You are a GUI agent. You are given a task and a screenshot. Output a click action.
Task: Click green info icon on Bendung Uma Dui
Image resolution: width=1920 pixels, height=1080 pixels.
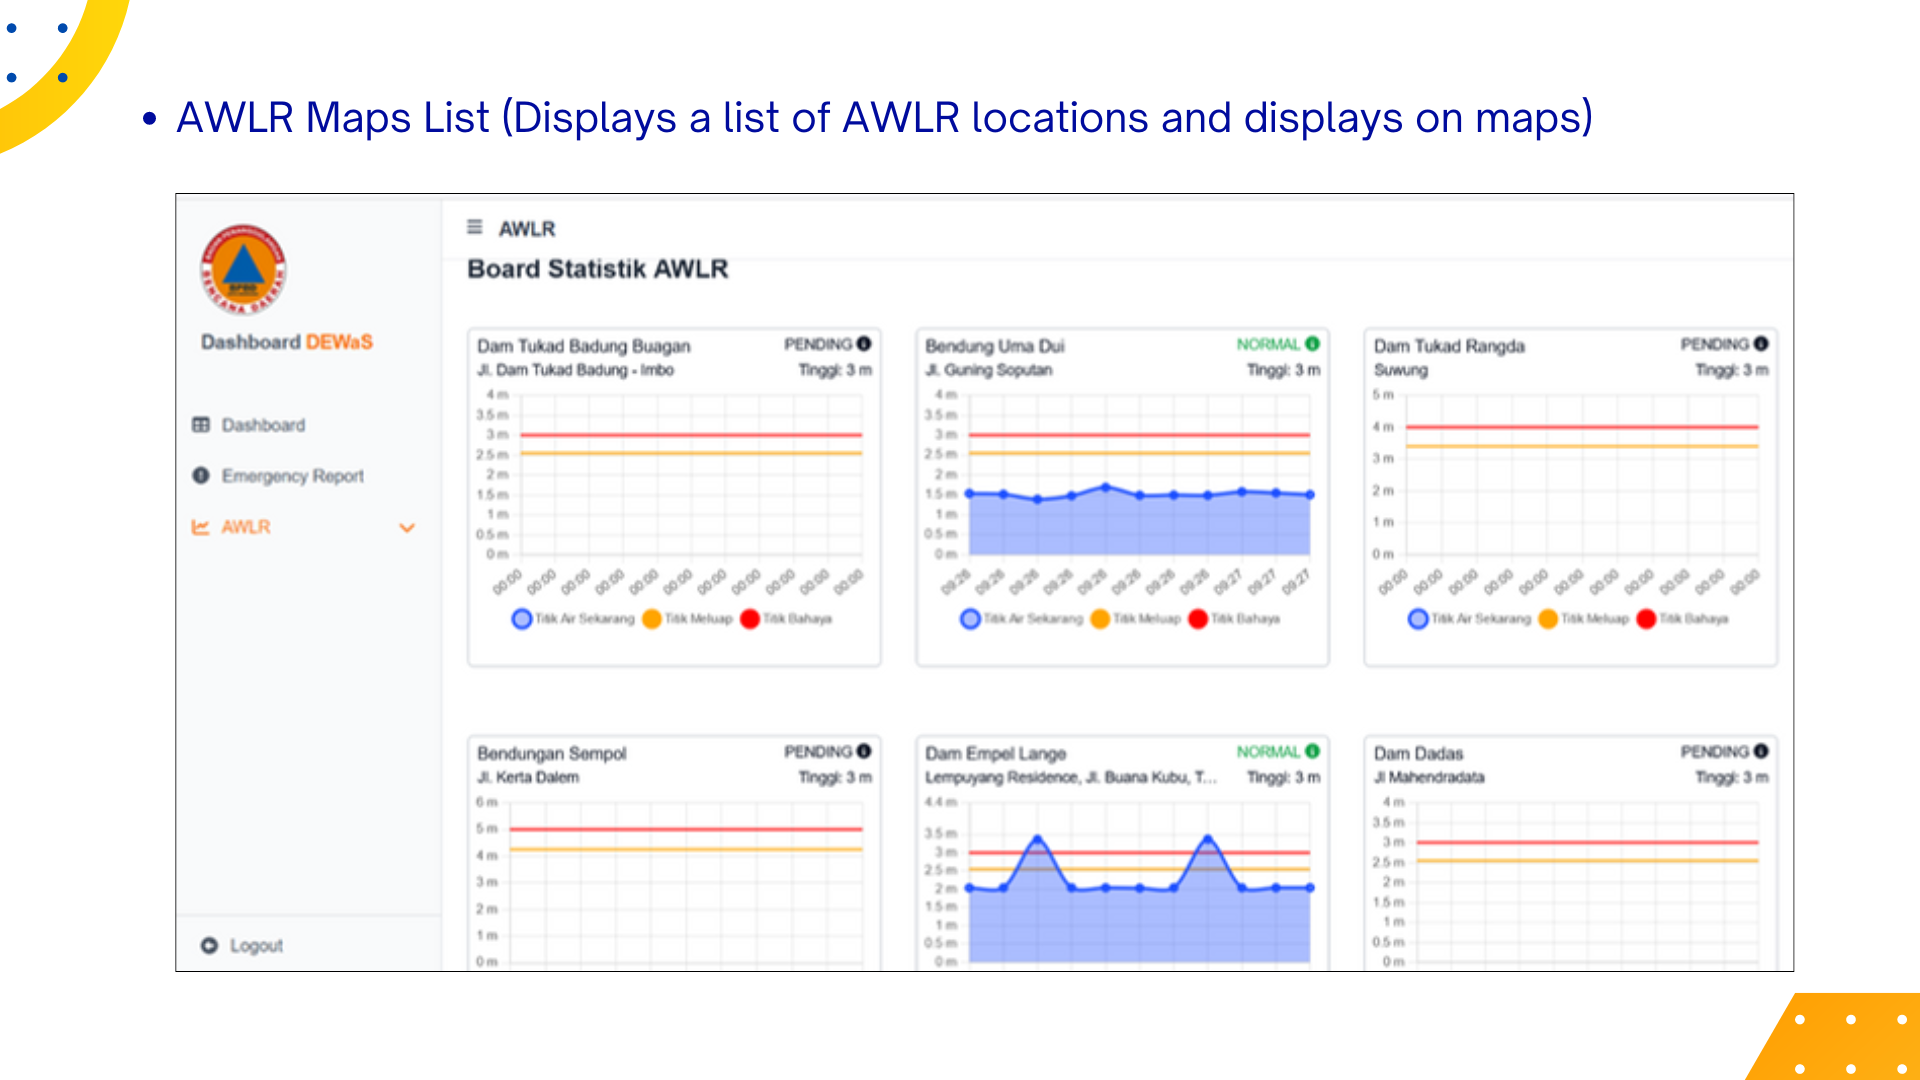point(1312,344)
